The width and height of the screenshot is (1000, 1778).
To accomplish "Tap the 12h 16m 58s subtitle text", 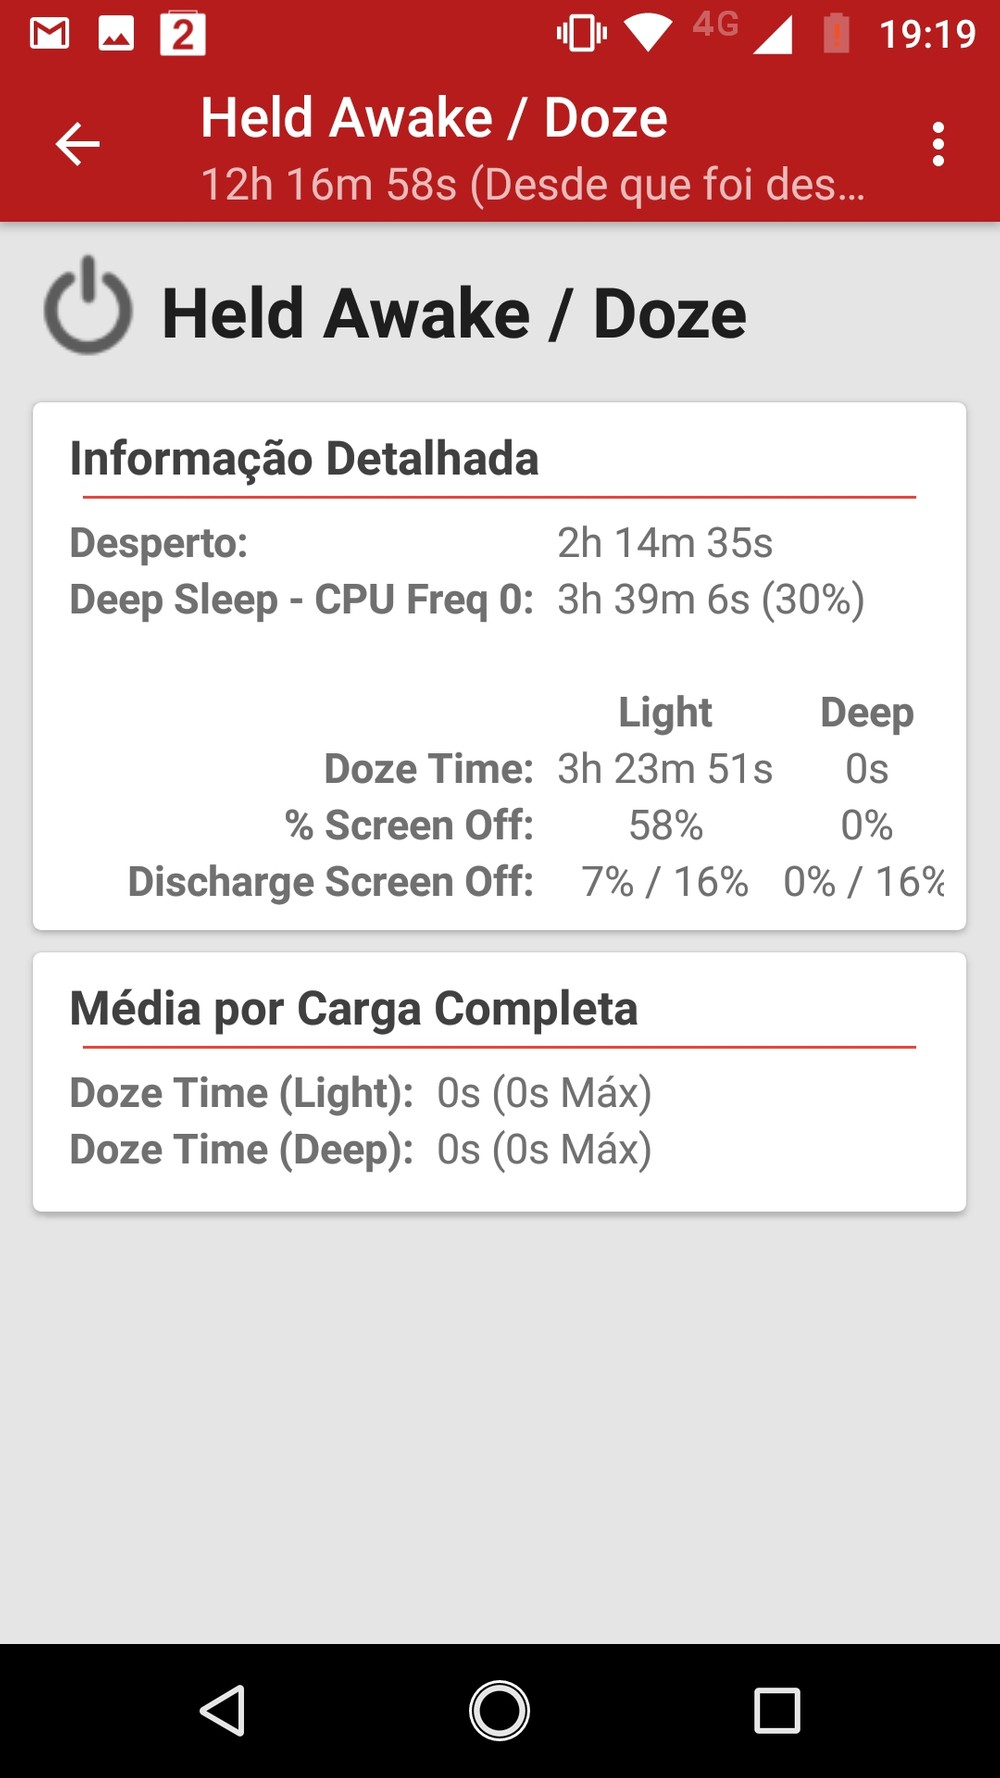I will (532, 184).
